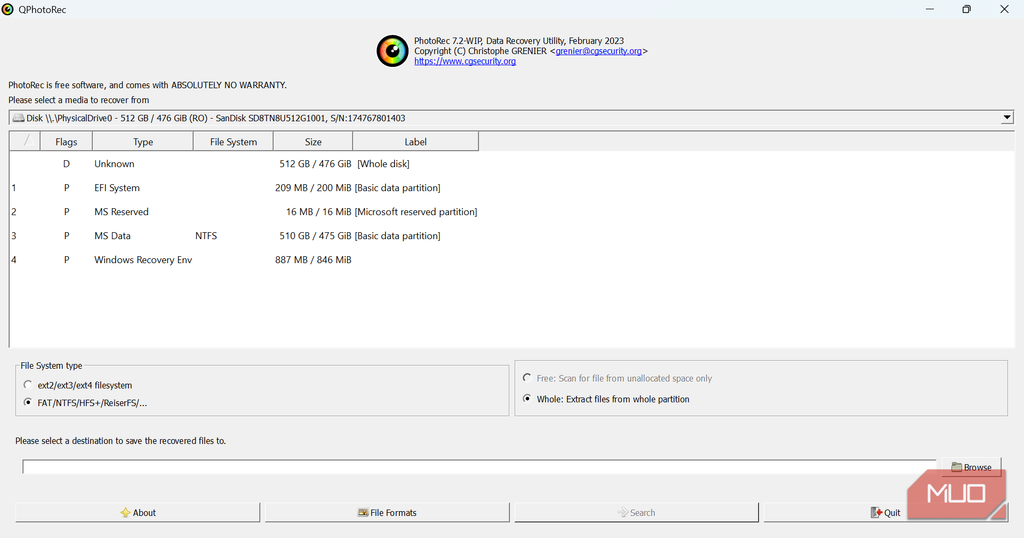Click the 510 GB / 475 GiB size cell

point(315,236)
